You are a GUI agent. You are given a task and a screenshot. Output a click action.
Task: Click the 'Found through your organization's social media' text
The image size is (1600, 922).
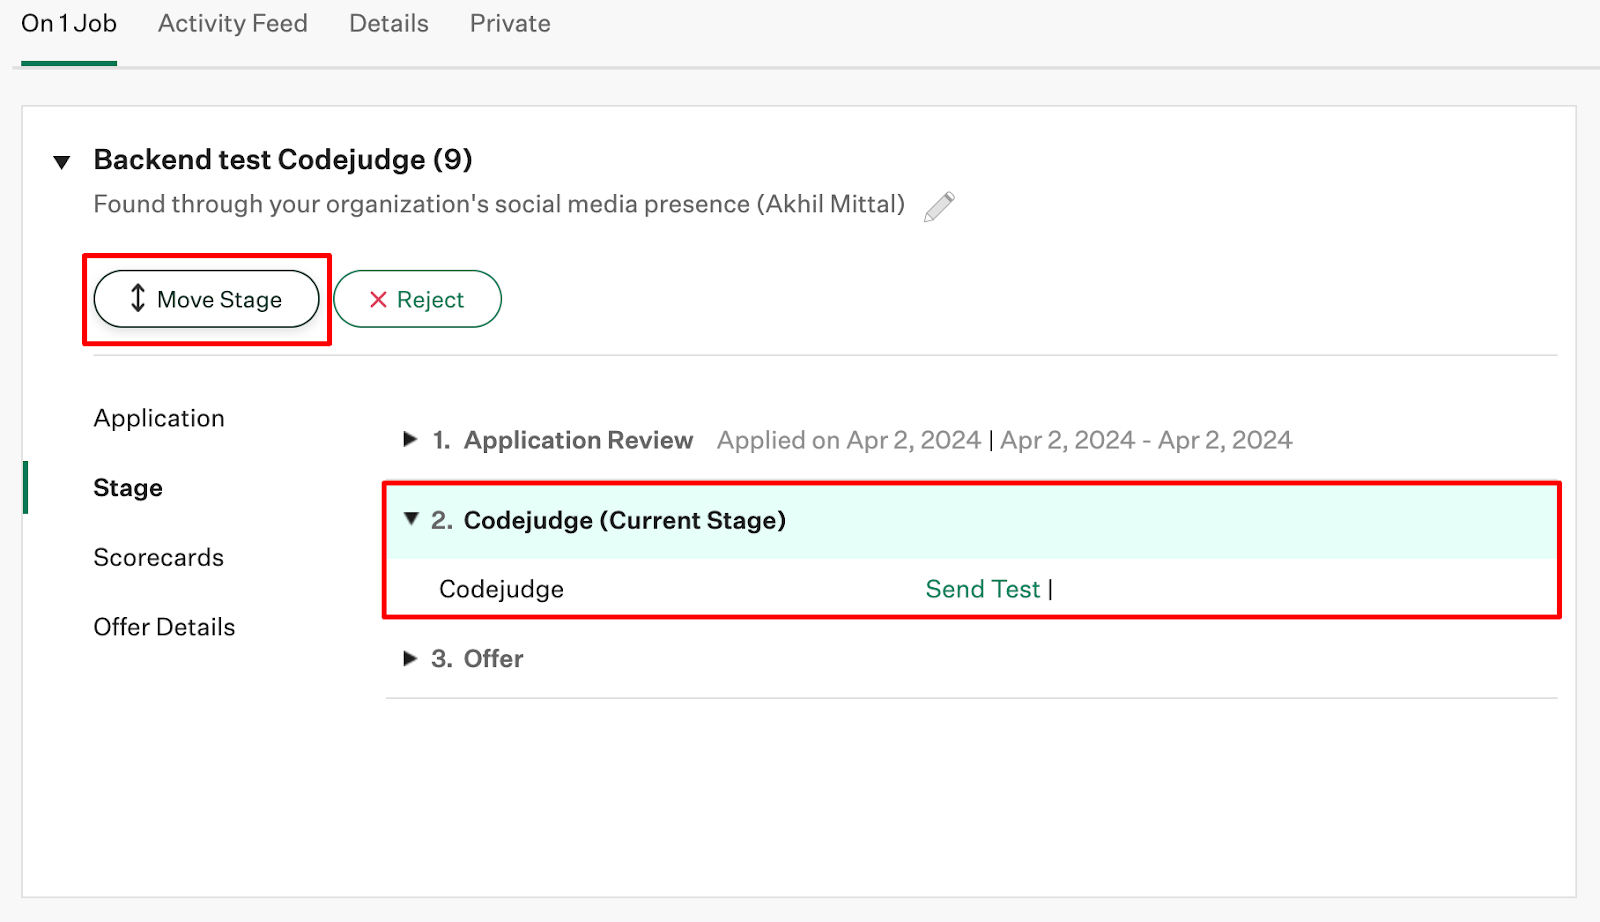[x=499, y=204]
